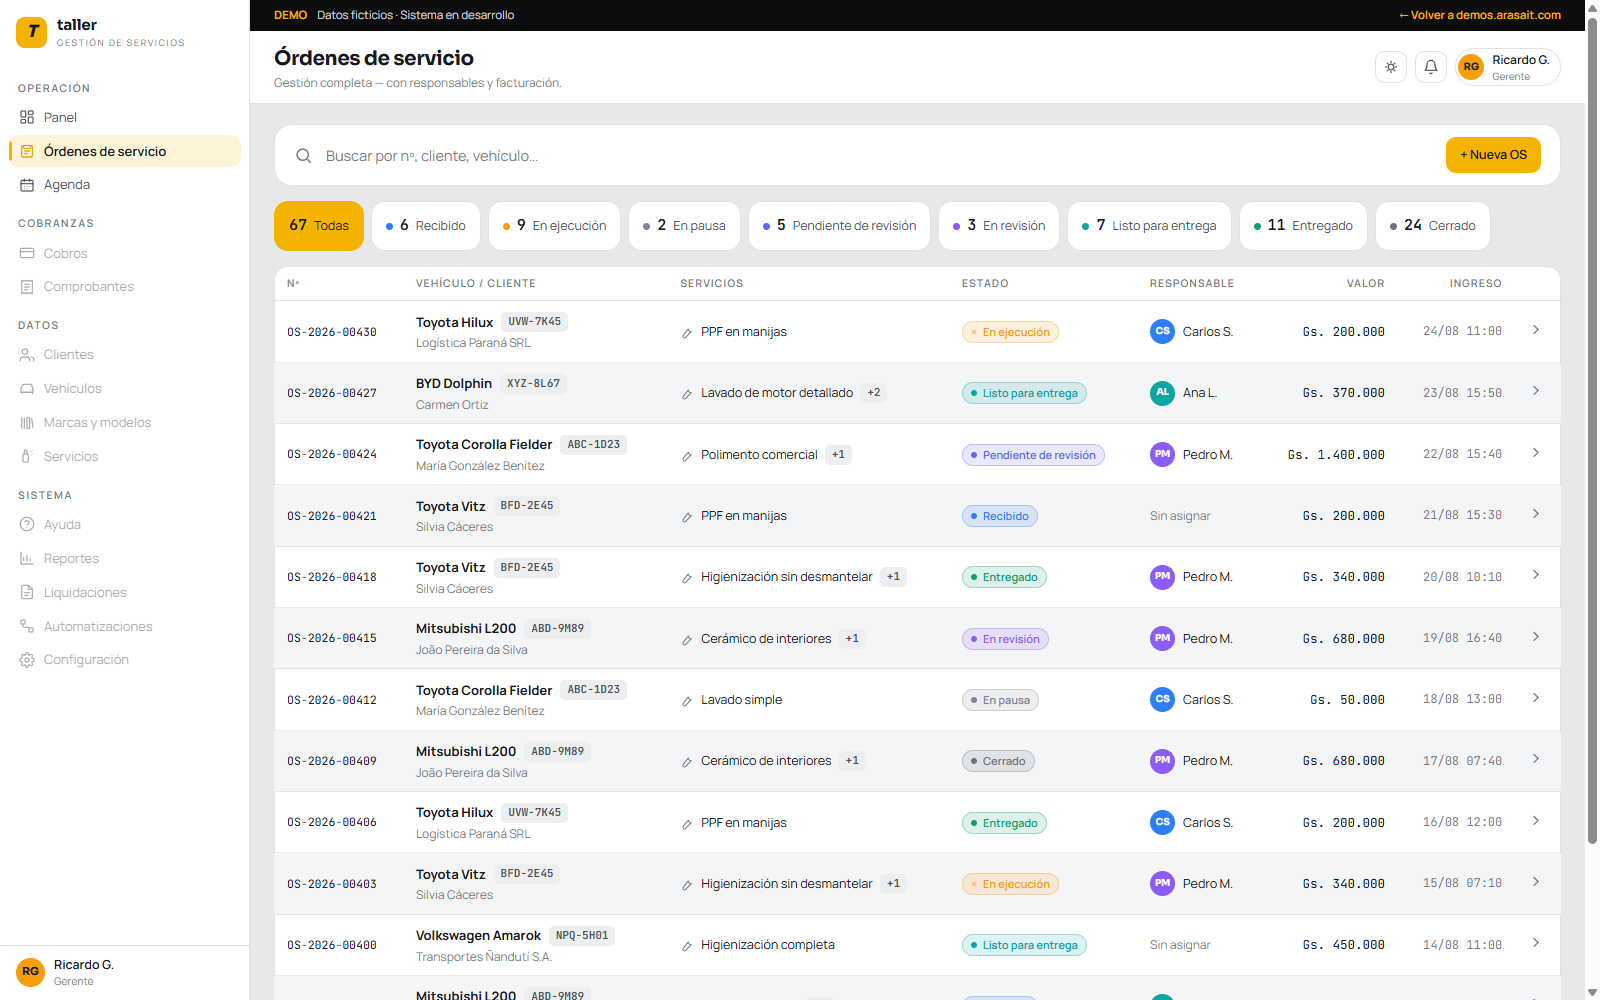
Task: Expand order OS-2026-00424 row chevron
Action: tap(1536, 453)
